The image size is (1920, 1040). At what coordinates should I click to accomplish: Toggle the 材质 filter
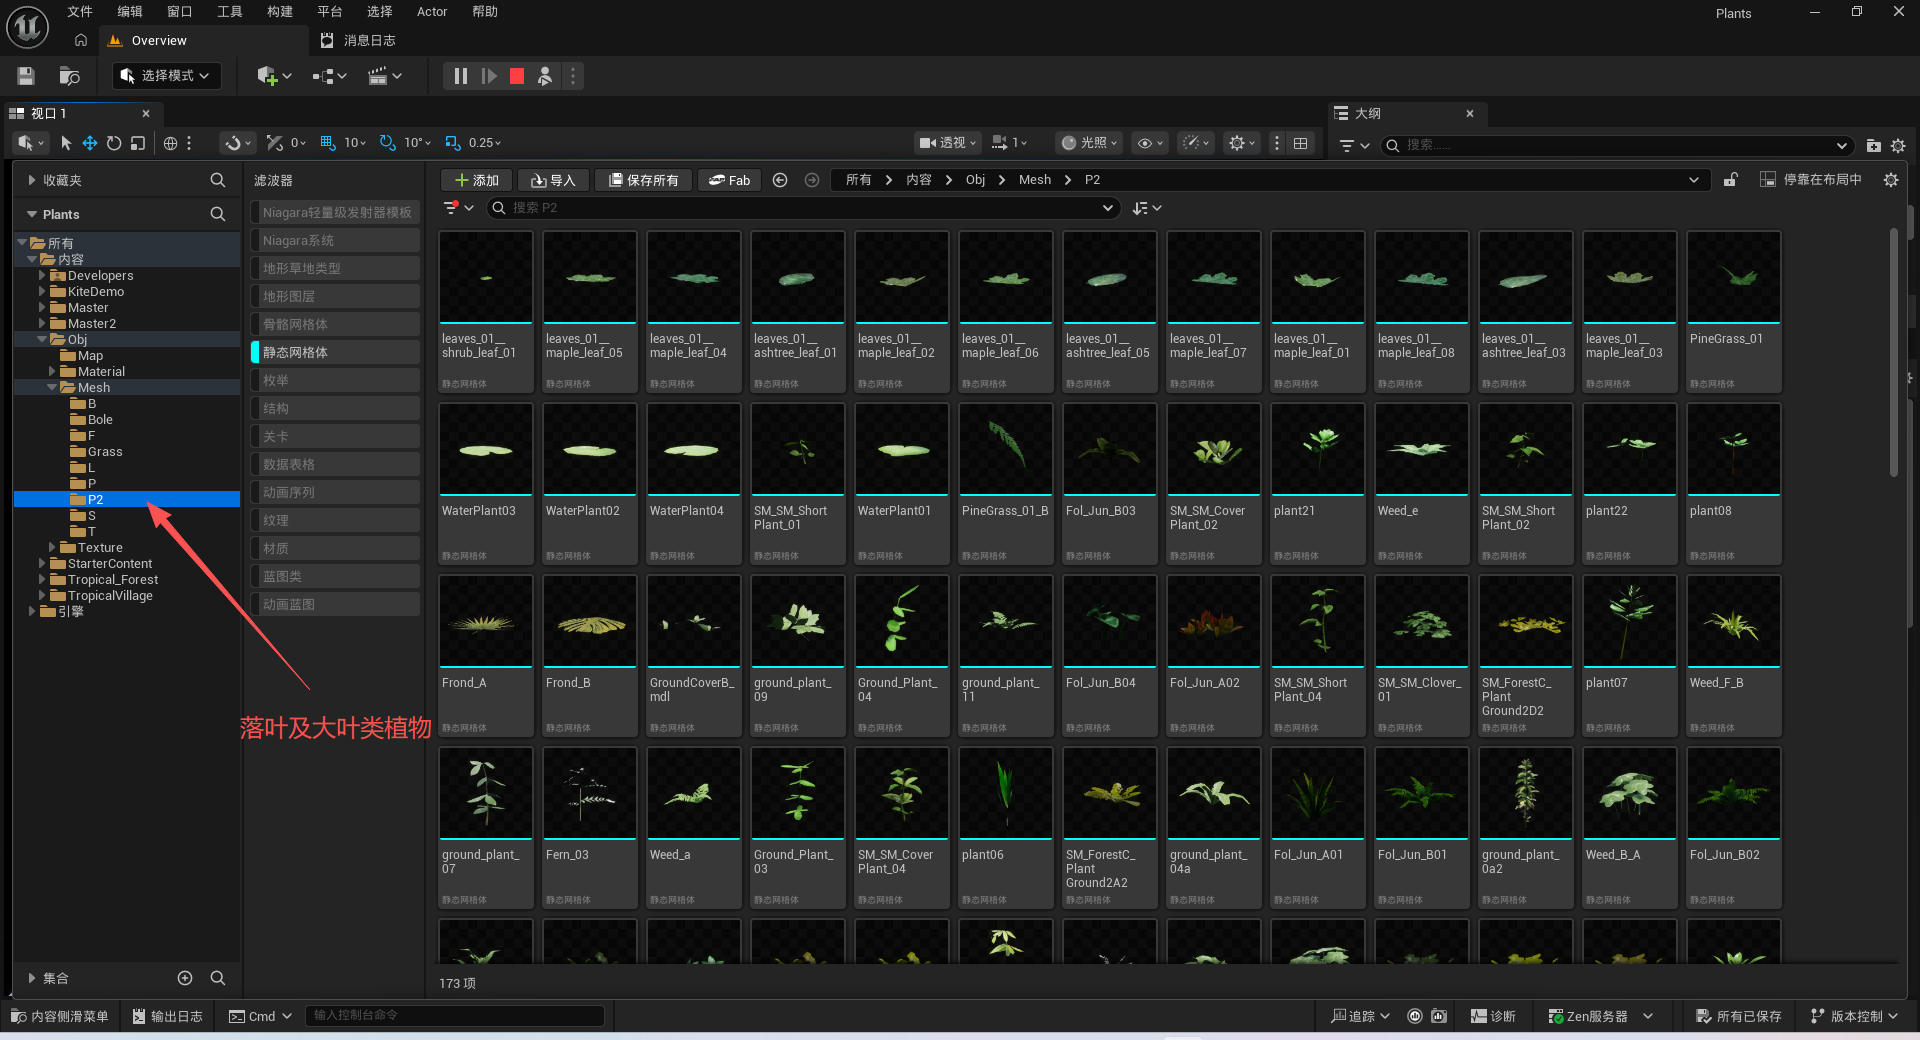pyautogui.click(x=335, y=548)
